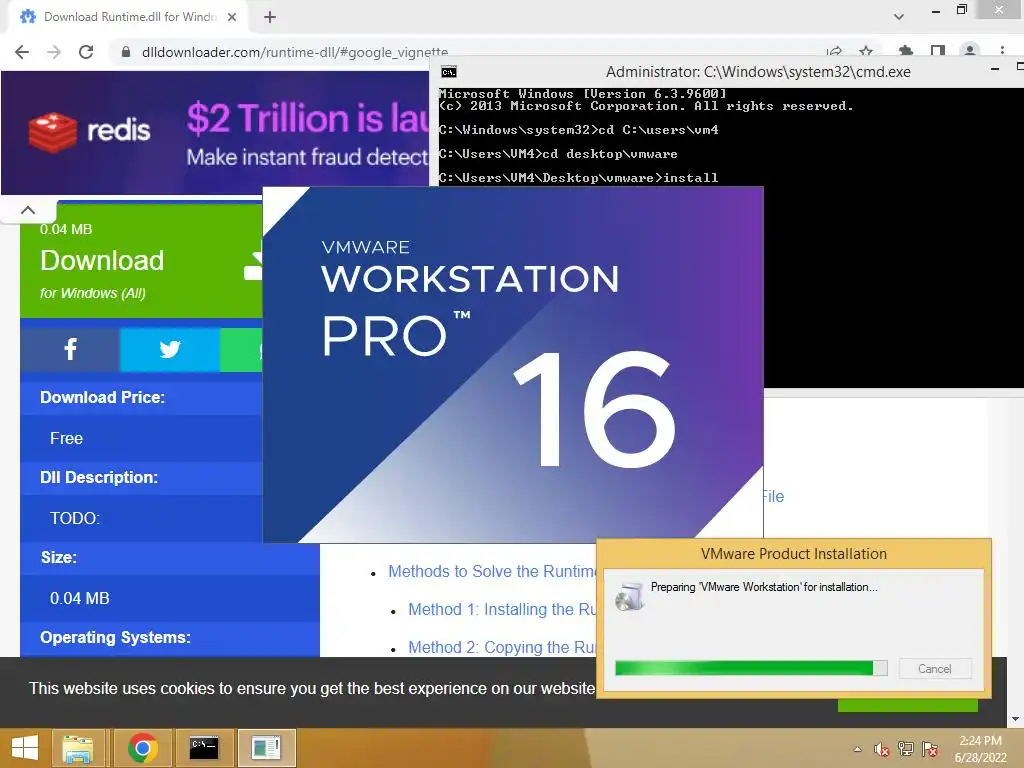Click the Chrome forward arrow
The image size is (1024, 768).
click(54, 52)
